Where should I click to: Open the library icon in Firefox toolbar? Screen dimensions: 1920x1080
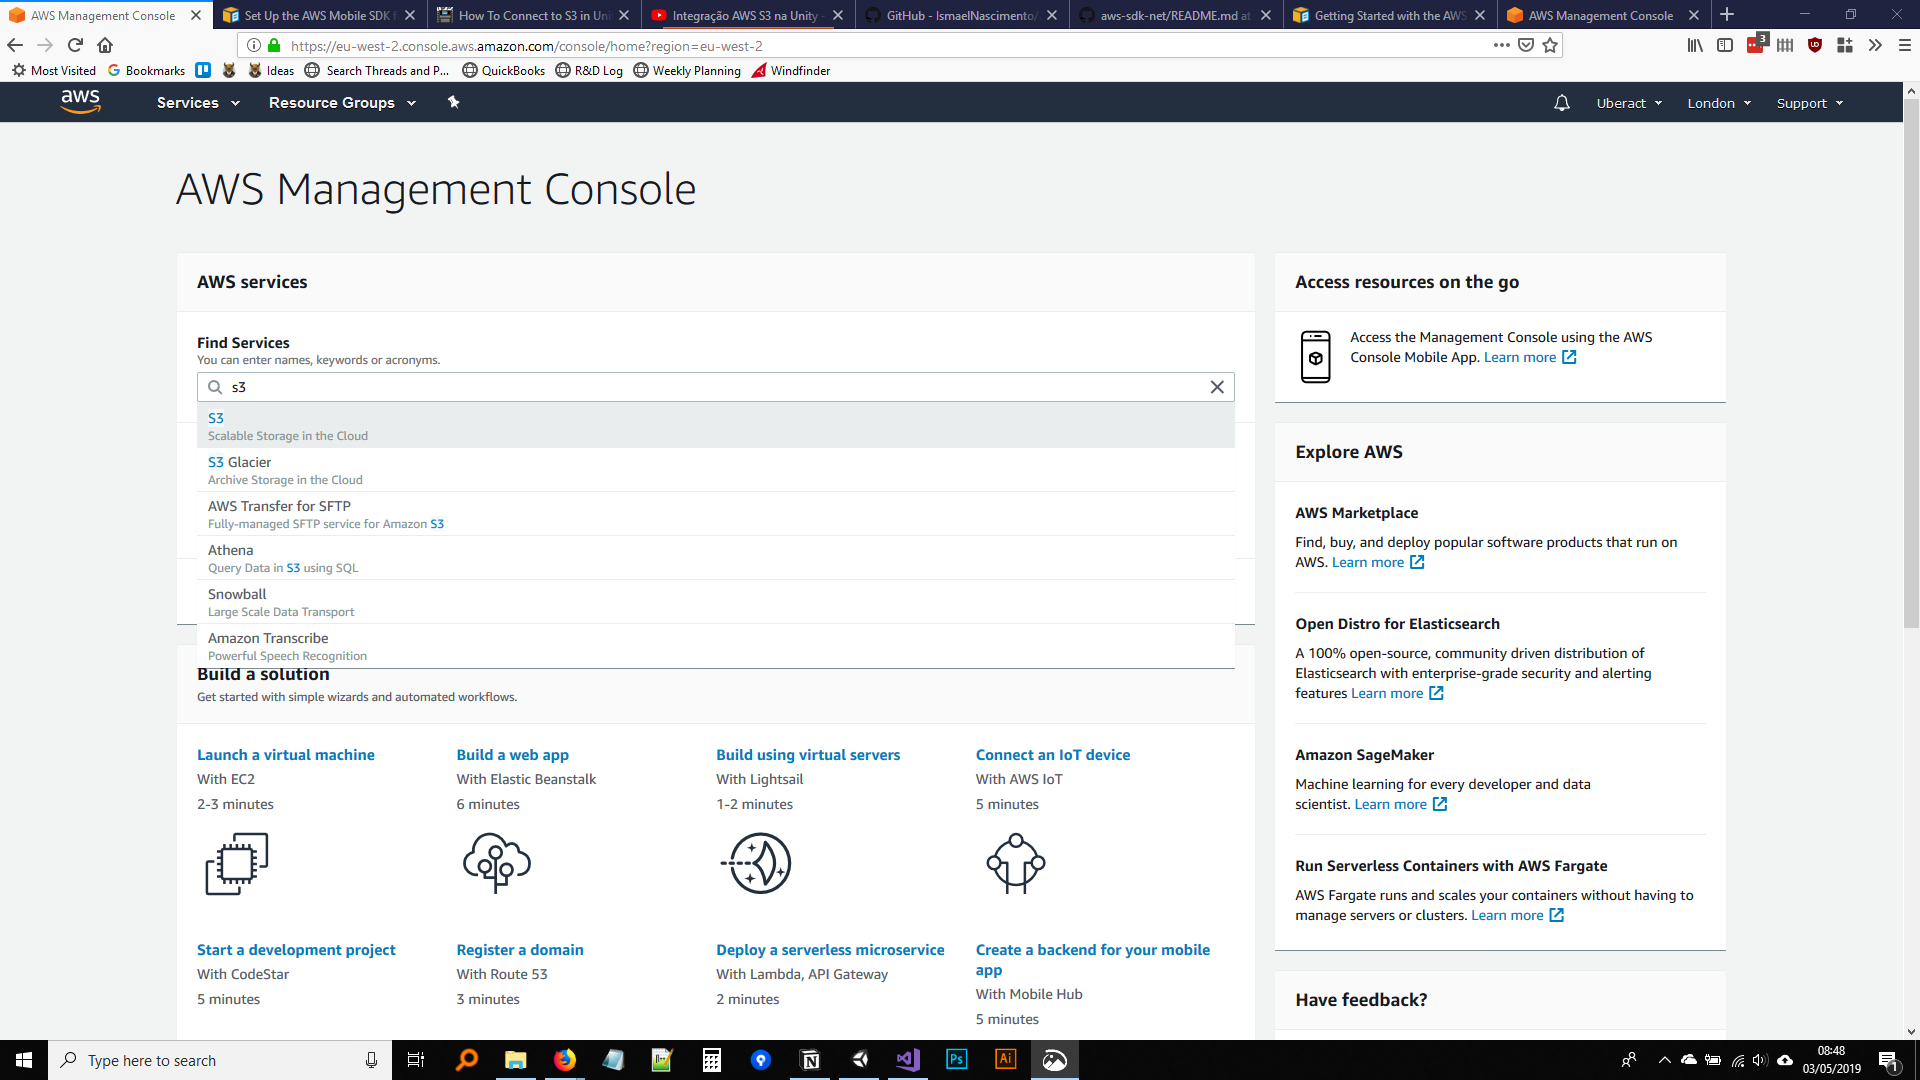click(x=1695, y=45)
